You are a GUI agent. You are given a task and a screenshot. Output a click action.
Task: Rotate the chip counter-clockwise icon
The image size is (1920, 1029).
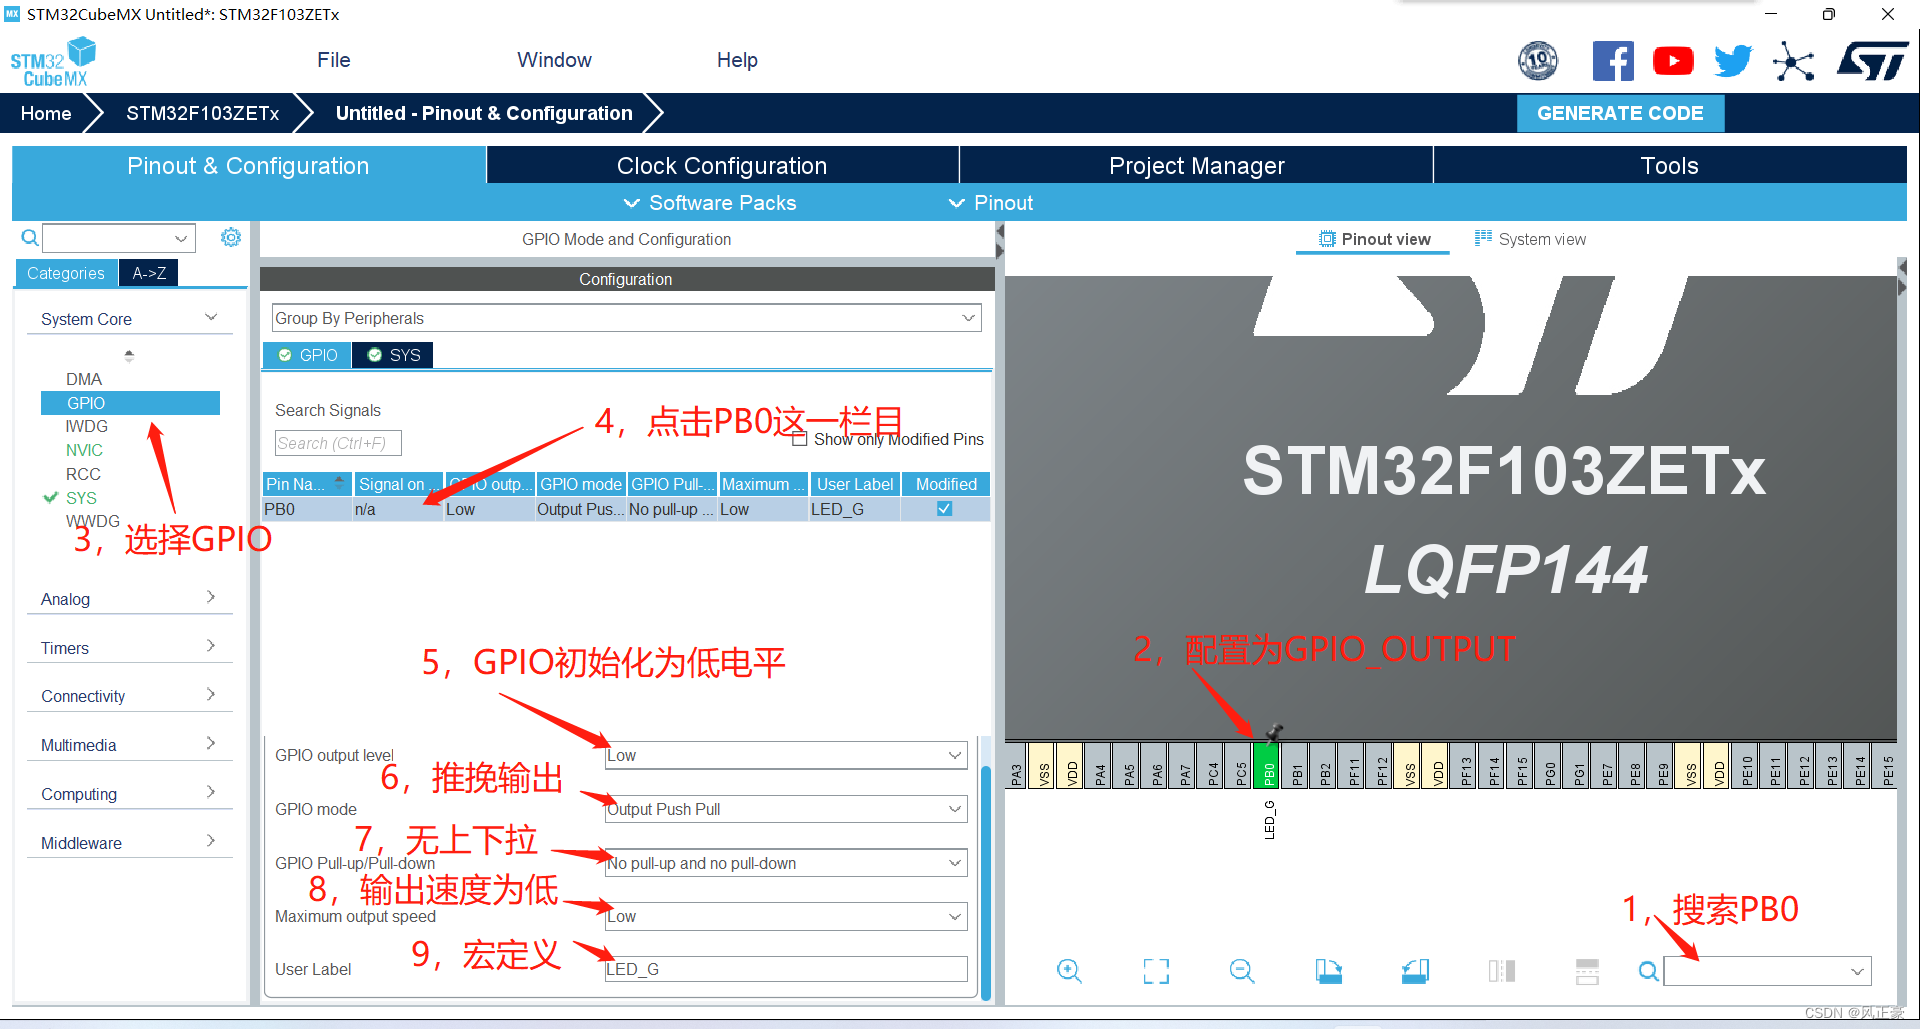coord(1415,971)
